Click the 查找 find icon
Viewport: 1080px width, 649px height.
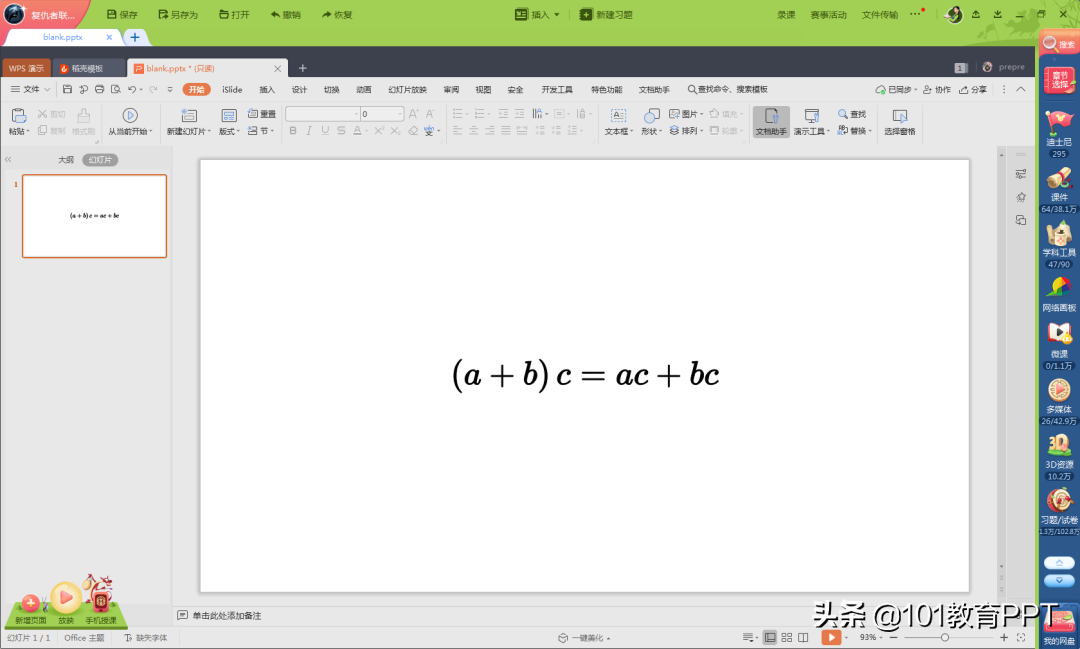[x=842, y=114]
